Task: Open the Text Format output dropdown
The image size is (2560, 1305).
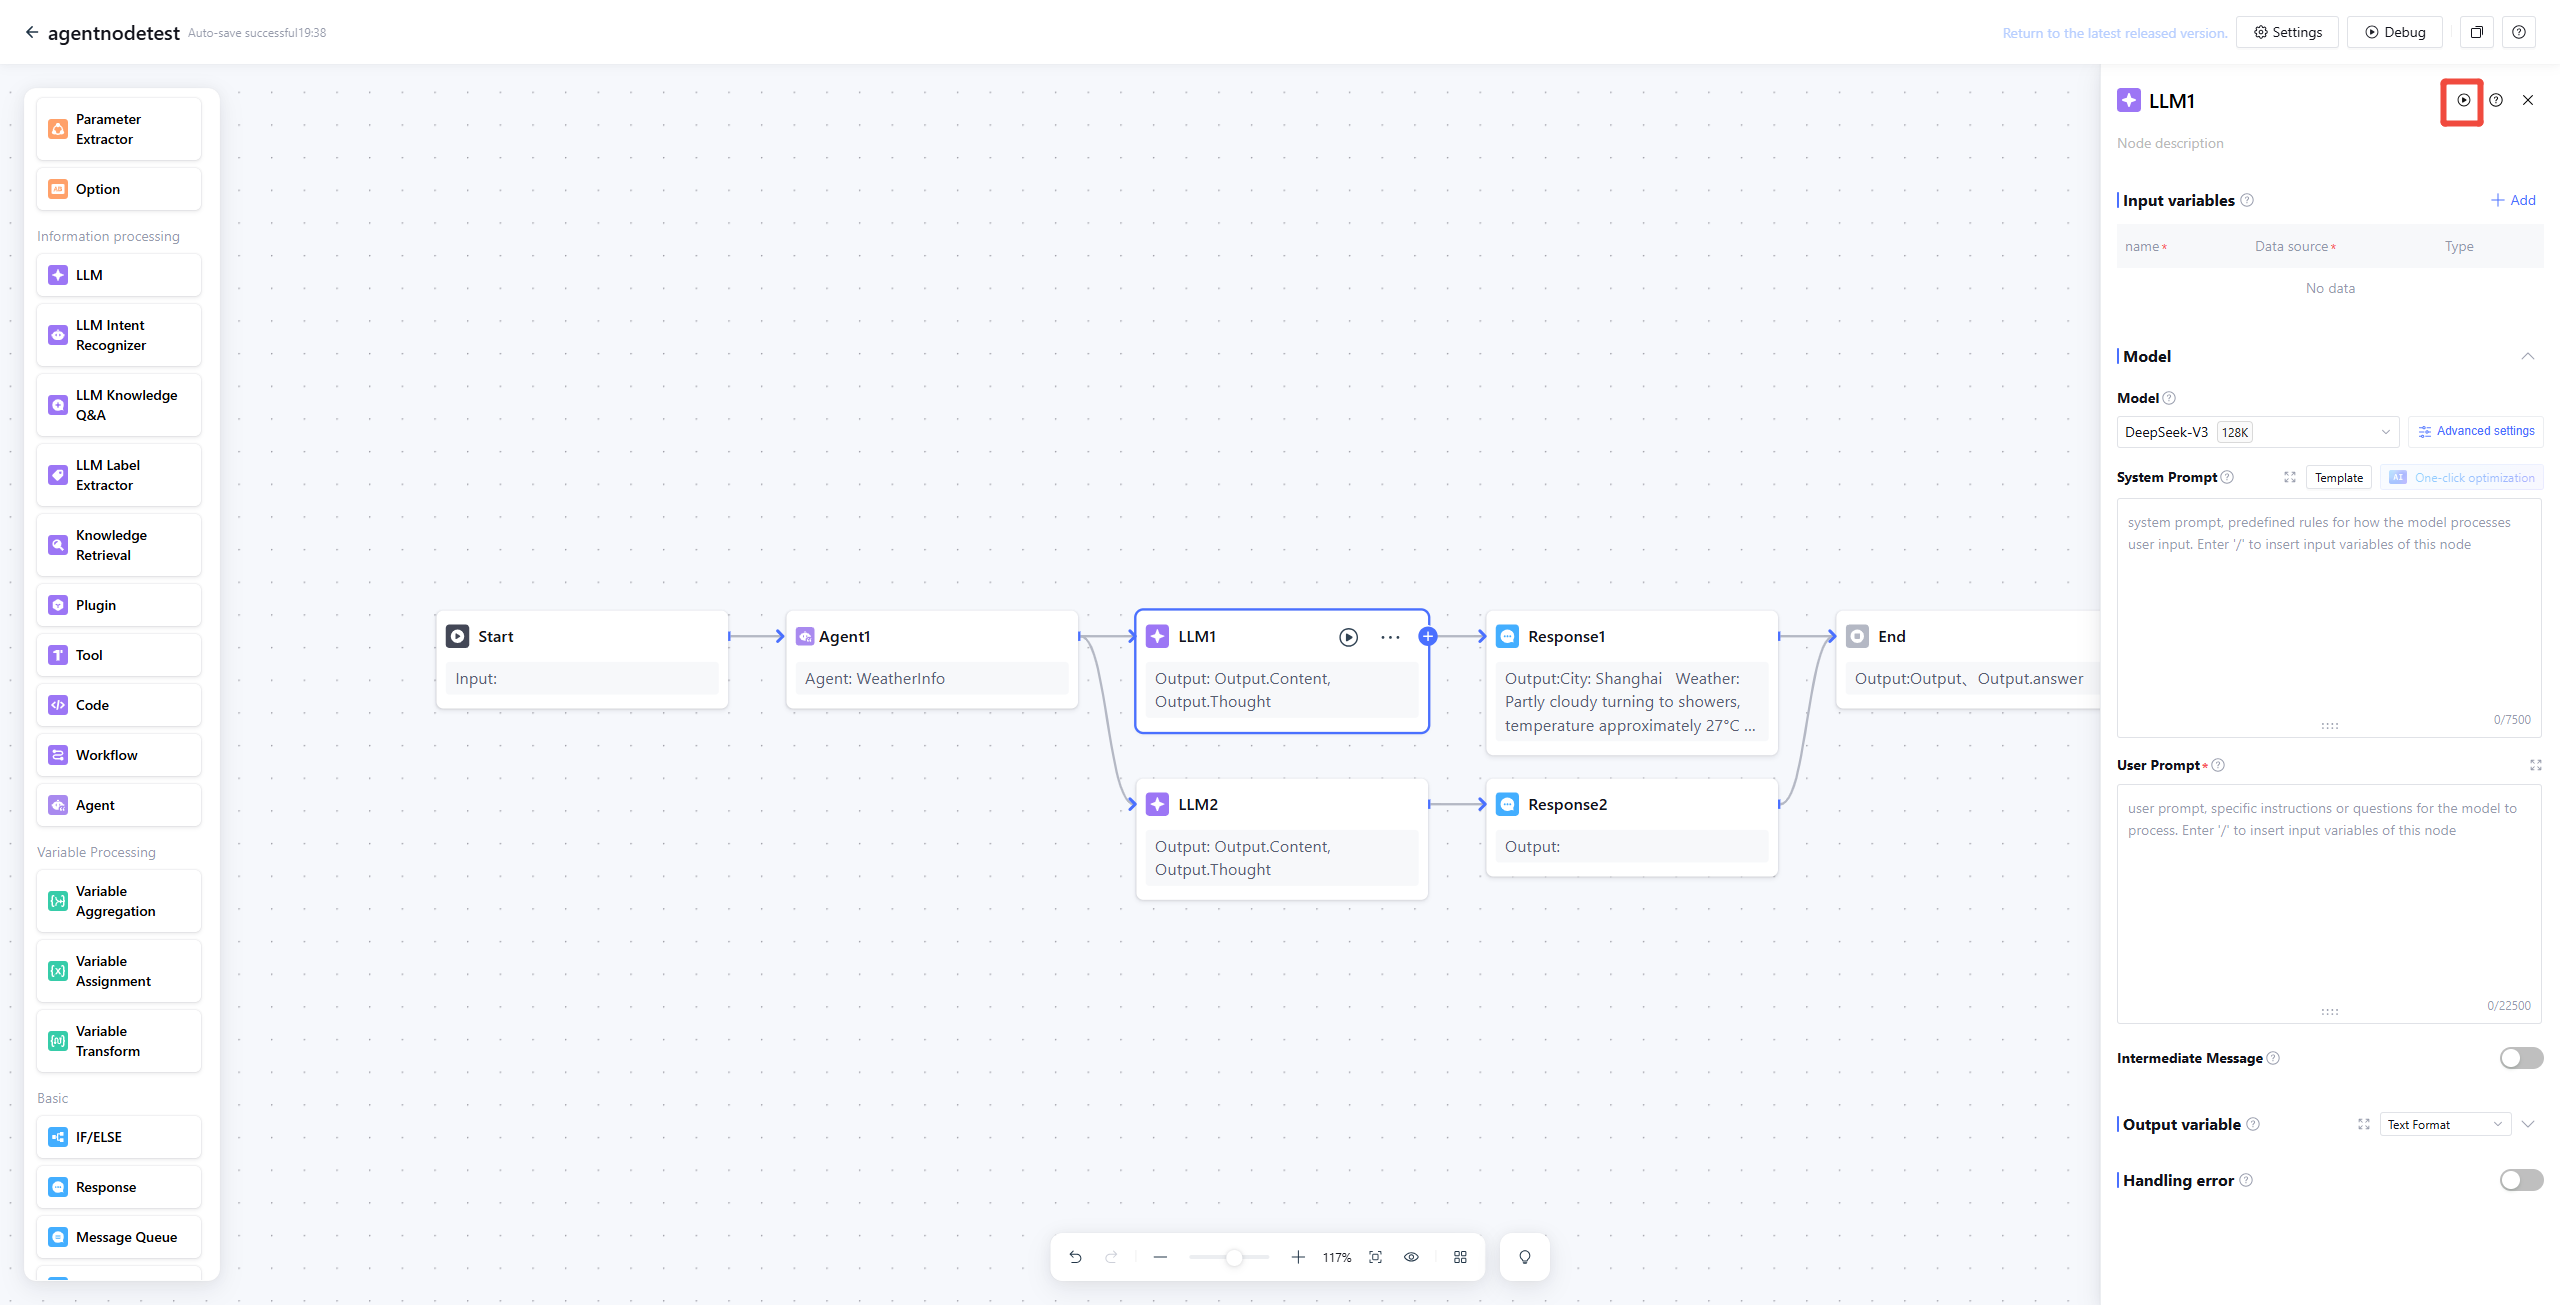Action: pyautogui.click(x=2444, y=1124)
